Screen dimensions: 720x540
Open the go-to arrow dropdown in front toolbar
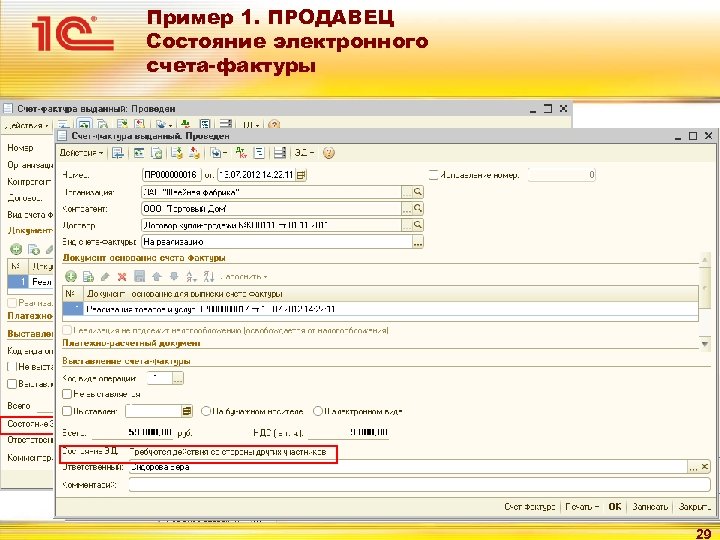tap(219, 153)
